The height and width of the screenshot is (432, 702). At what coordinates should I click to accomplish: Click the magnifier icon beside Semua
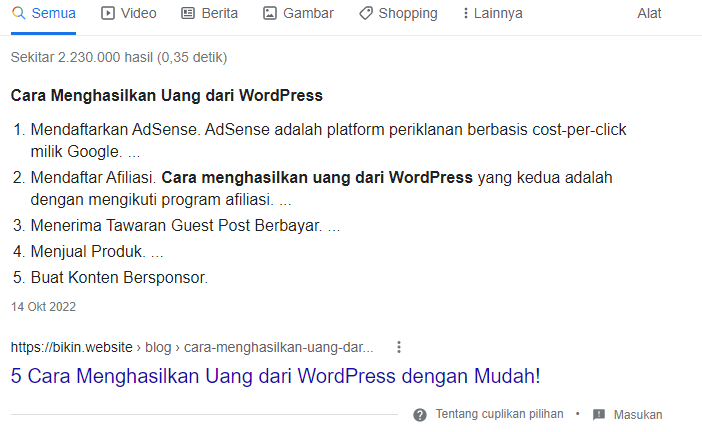click(18, 14)
